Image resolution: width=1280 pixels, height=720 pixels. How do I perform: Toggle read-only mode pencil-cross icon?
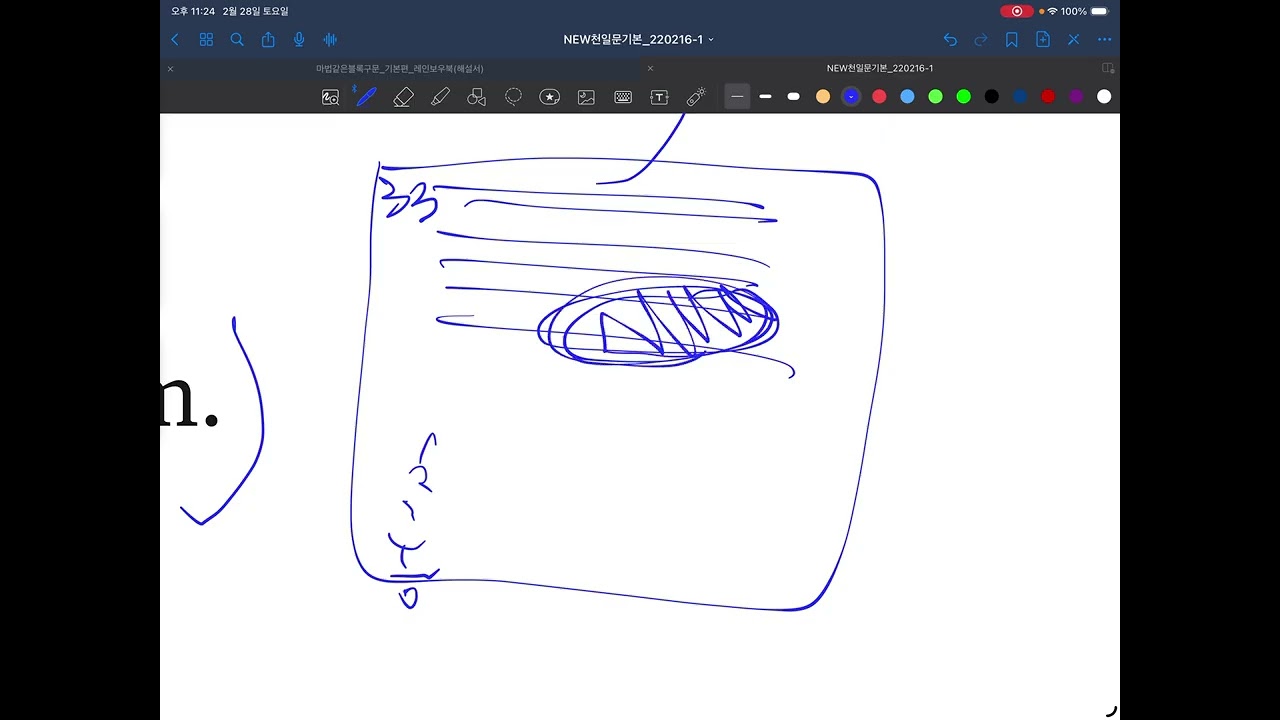(1074, 40)
